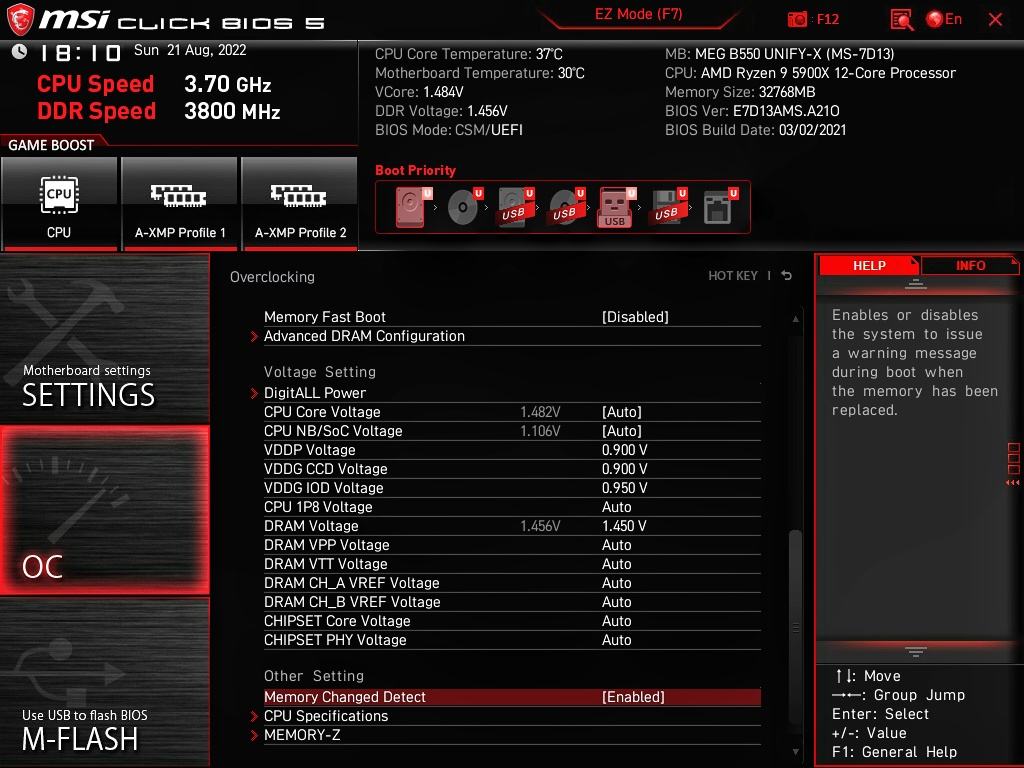Screen dimensions: 1024x768
Task: Click the small red squares side panel handle
Action: [1014, 463]
